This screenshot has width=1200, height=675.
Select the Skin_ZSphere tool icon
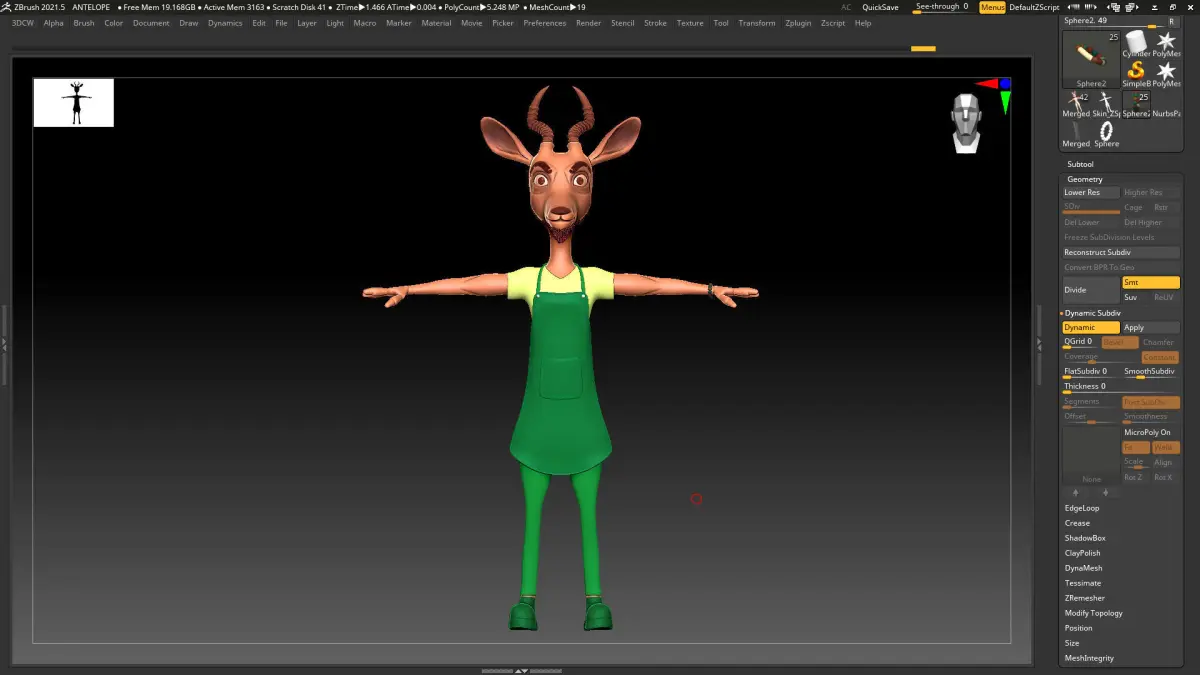point(1106,103)
